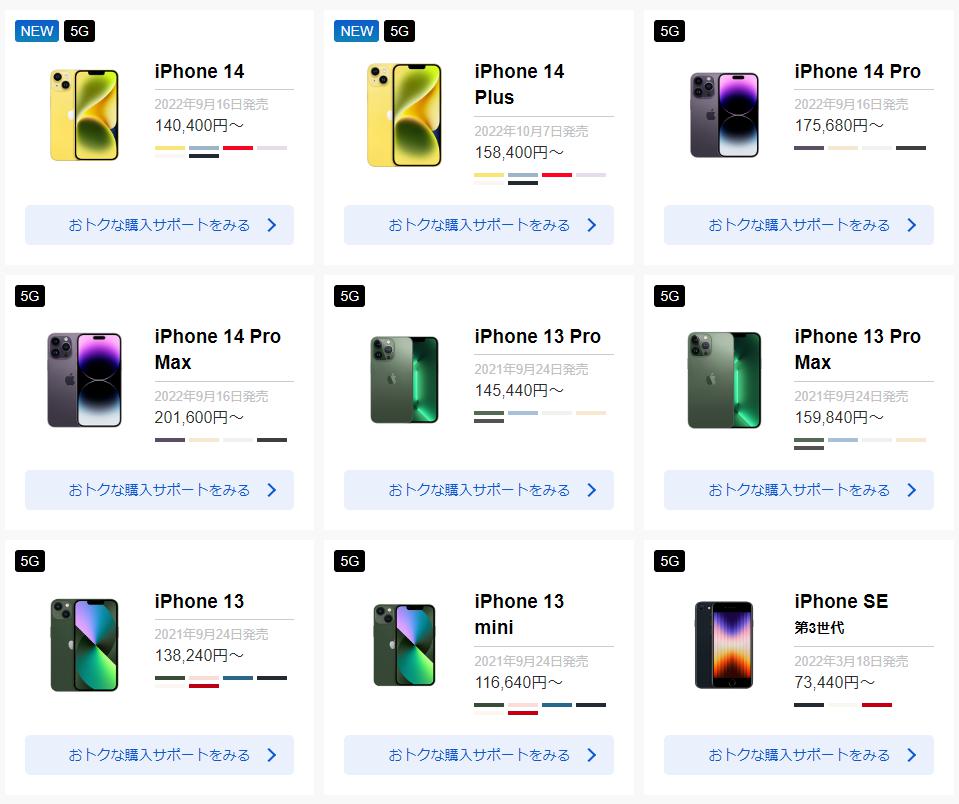Click the iPhone SE phone image
959x804 pixels.
tap(724, 645)
